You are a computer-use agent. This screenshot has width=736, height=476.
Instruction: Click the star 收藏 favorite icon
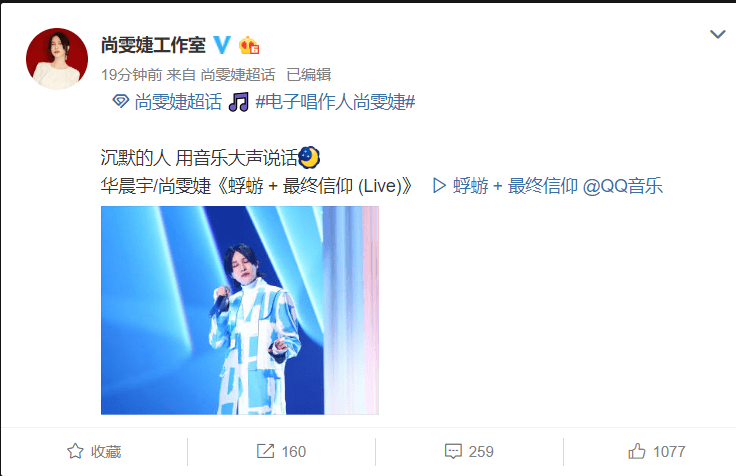tap(75, 451)
